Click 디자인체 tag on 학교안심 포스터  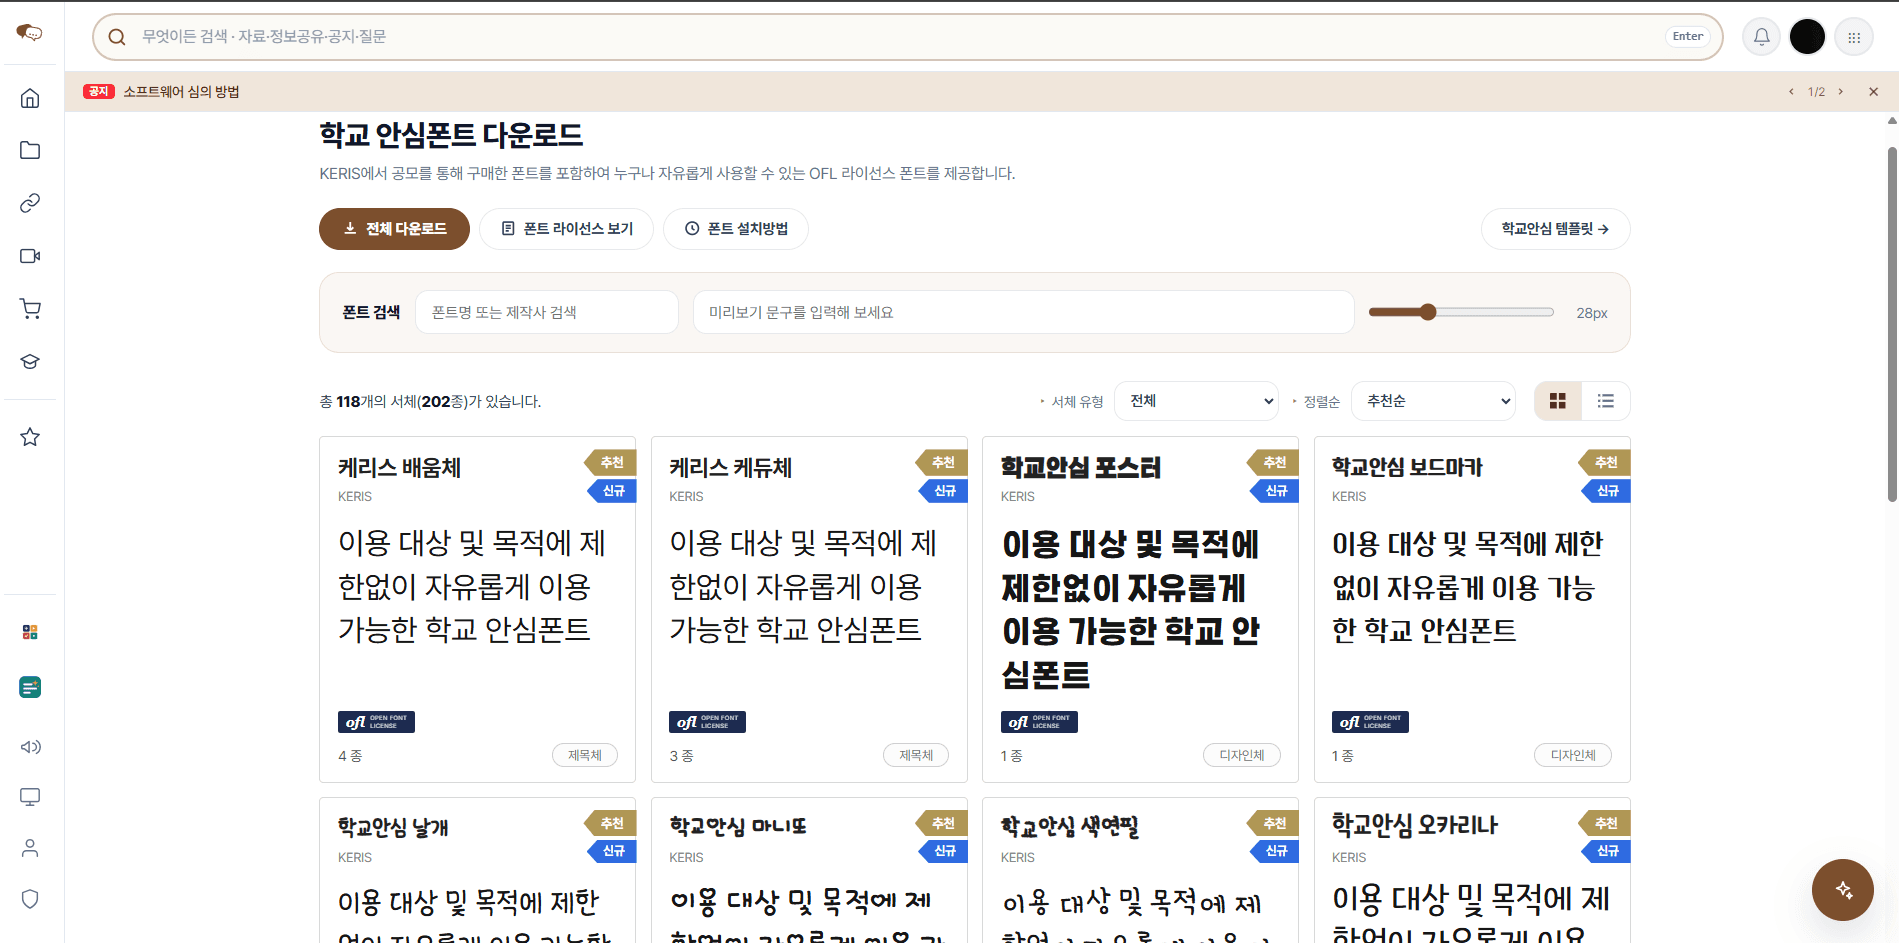click(x=1242, y=755)
